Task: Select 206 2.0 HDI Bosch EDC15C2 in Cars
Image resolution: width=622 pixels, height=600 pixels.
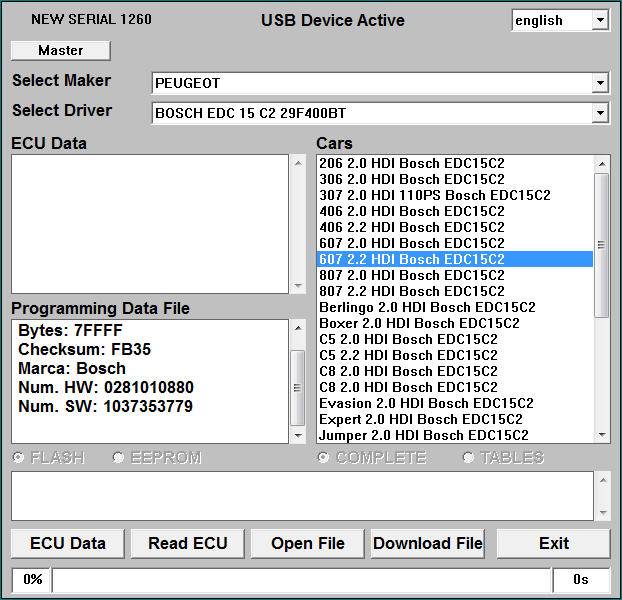Action: point(411,163)
